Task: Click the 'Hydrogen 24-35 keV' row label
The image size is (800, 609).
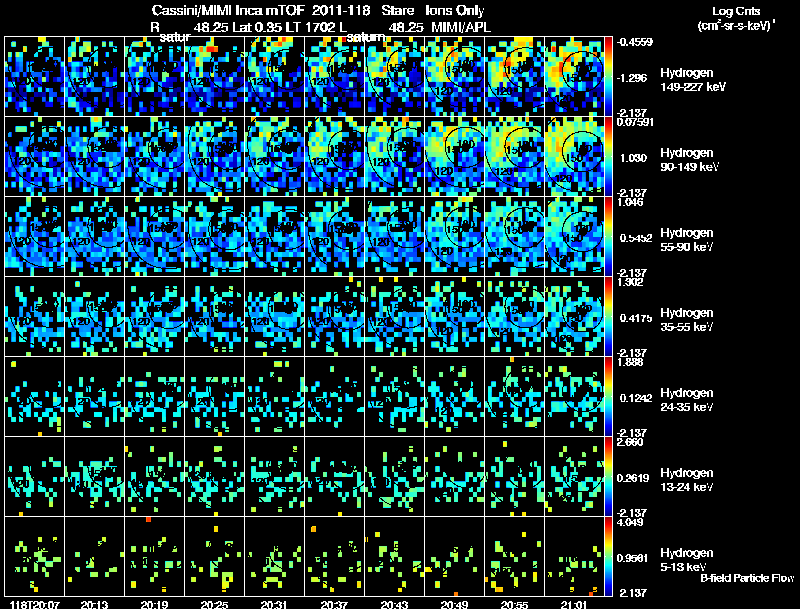Action: (x=687, y=400)
